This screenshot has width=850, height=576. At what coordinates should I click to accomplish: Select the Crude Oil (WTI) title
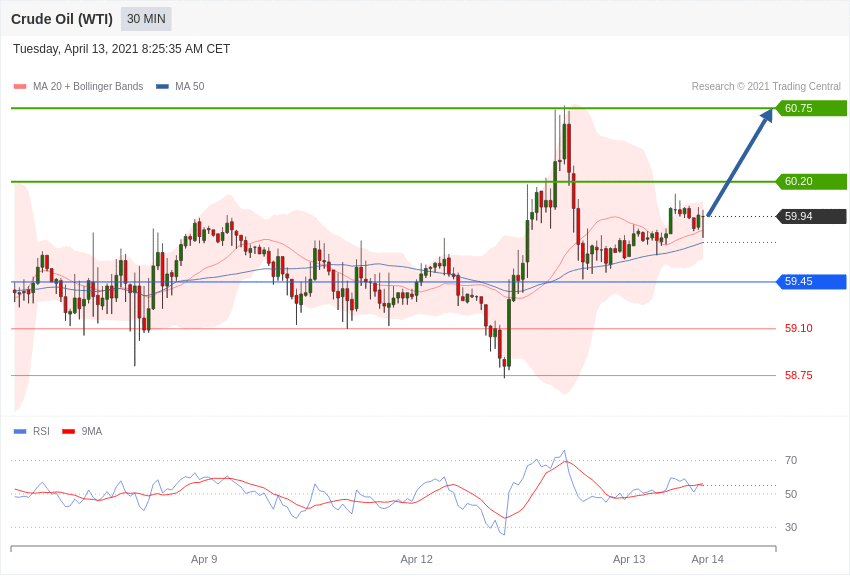coord(62,19)
